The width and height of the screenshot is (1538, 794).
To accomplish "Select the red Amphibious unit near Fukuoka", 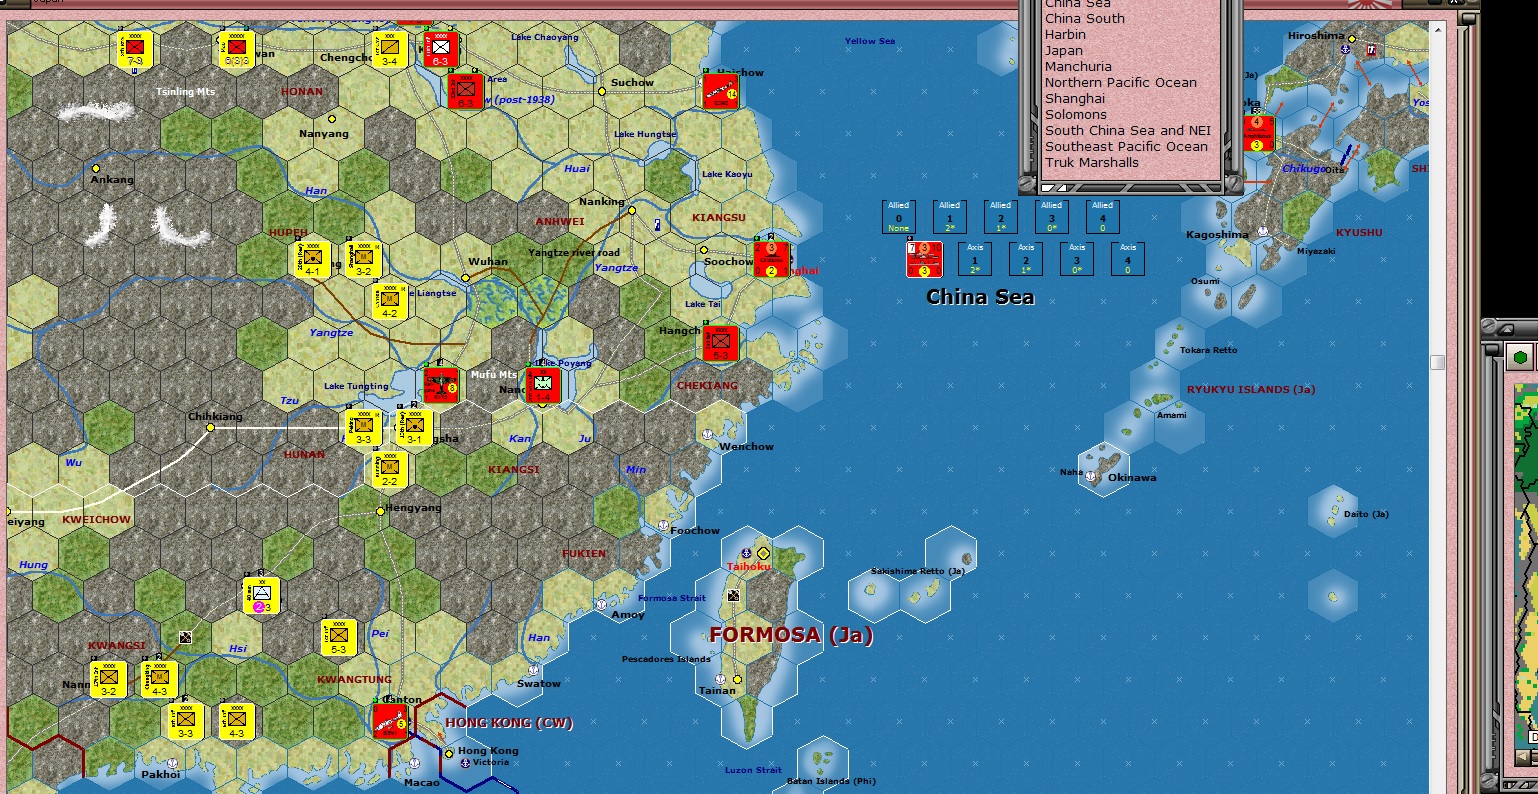I will pyautogui.click(x=1258, y=133).
